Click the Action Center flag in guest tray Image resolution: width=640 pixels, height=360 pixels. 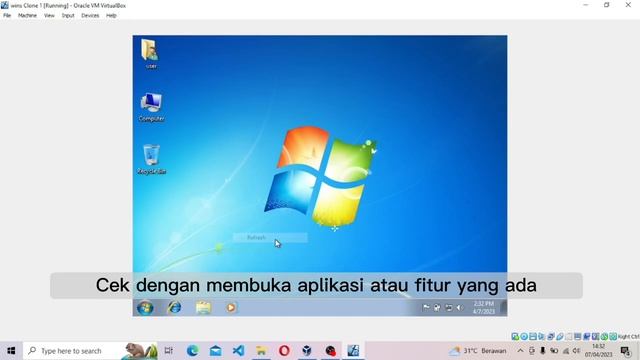426,307
